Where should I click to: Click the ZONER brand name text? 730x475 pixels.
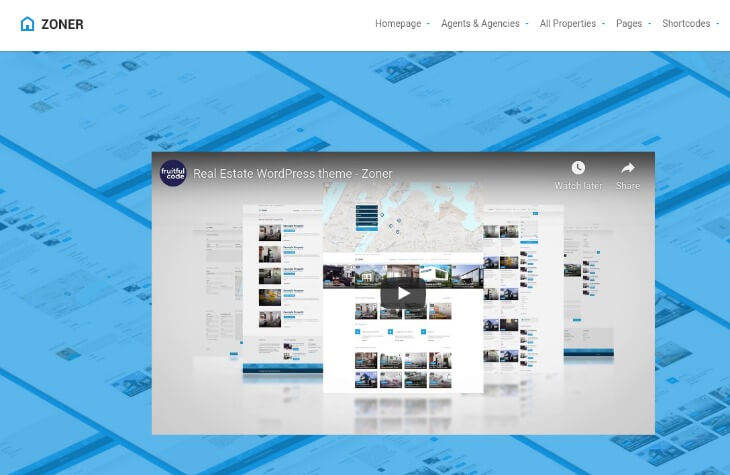[62, 24]
